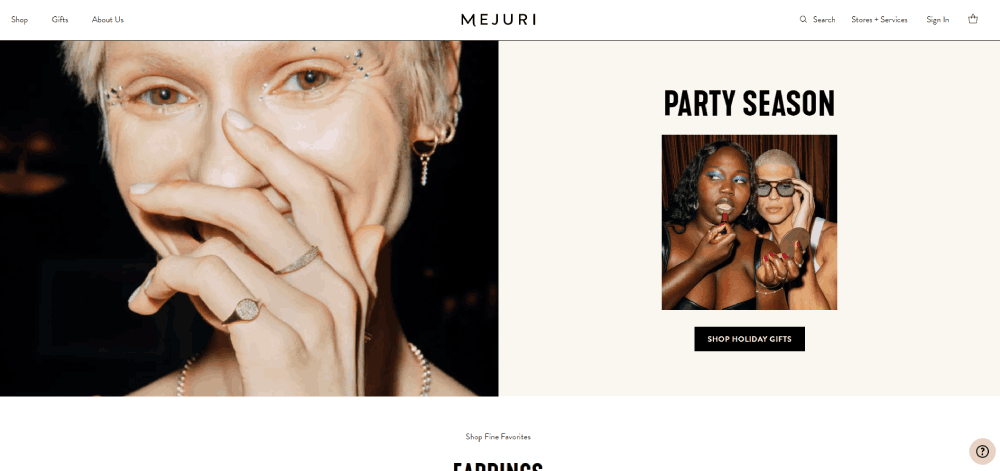This screenshot has width=1000, height=471.
Task: Open the help question mark bubble
Action: click(x=982, y=451)
